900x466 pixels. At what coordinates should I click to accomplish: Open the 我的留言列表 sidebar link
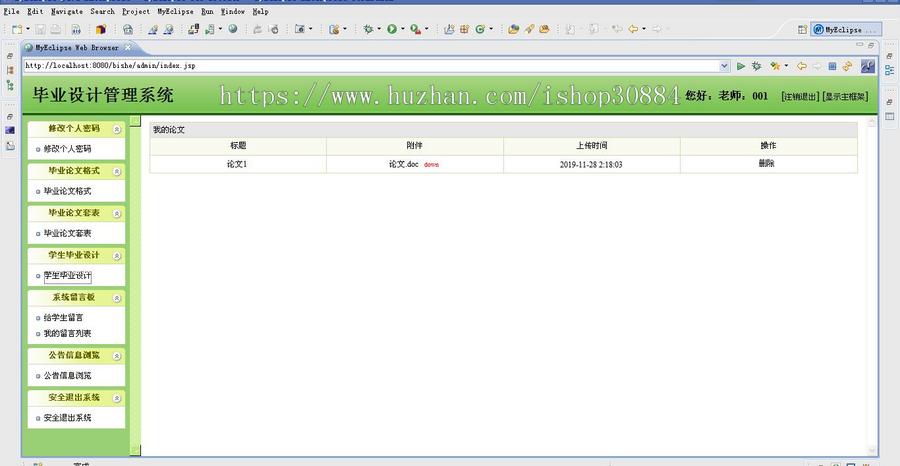point(67,333)
